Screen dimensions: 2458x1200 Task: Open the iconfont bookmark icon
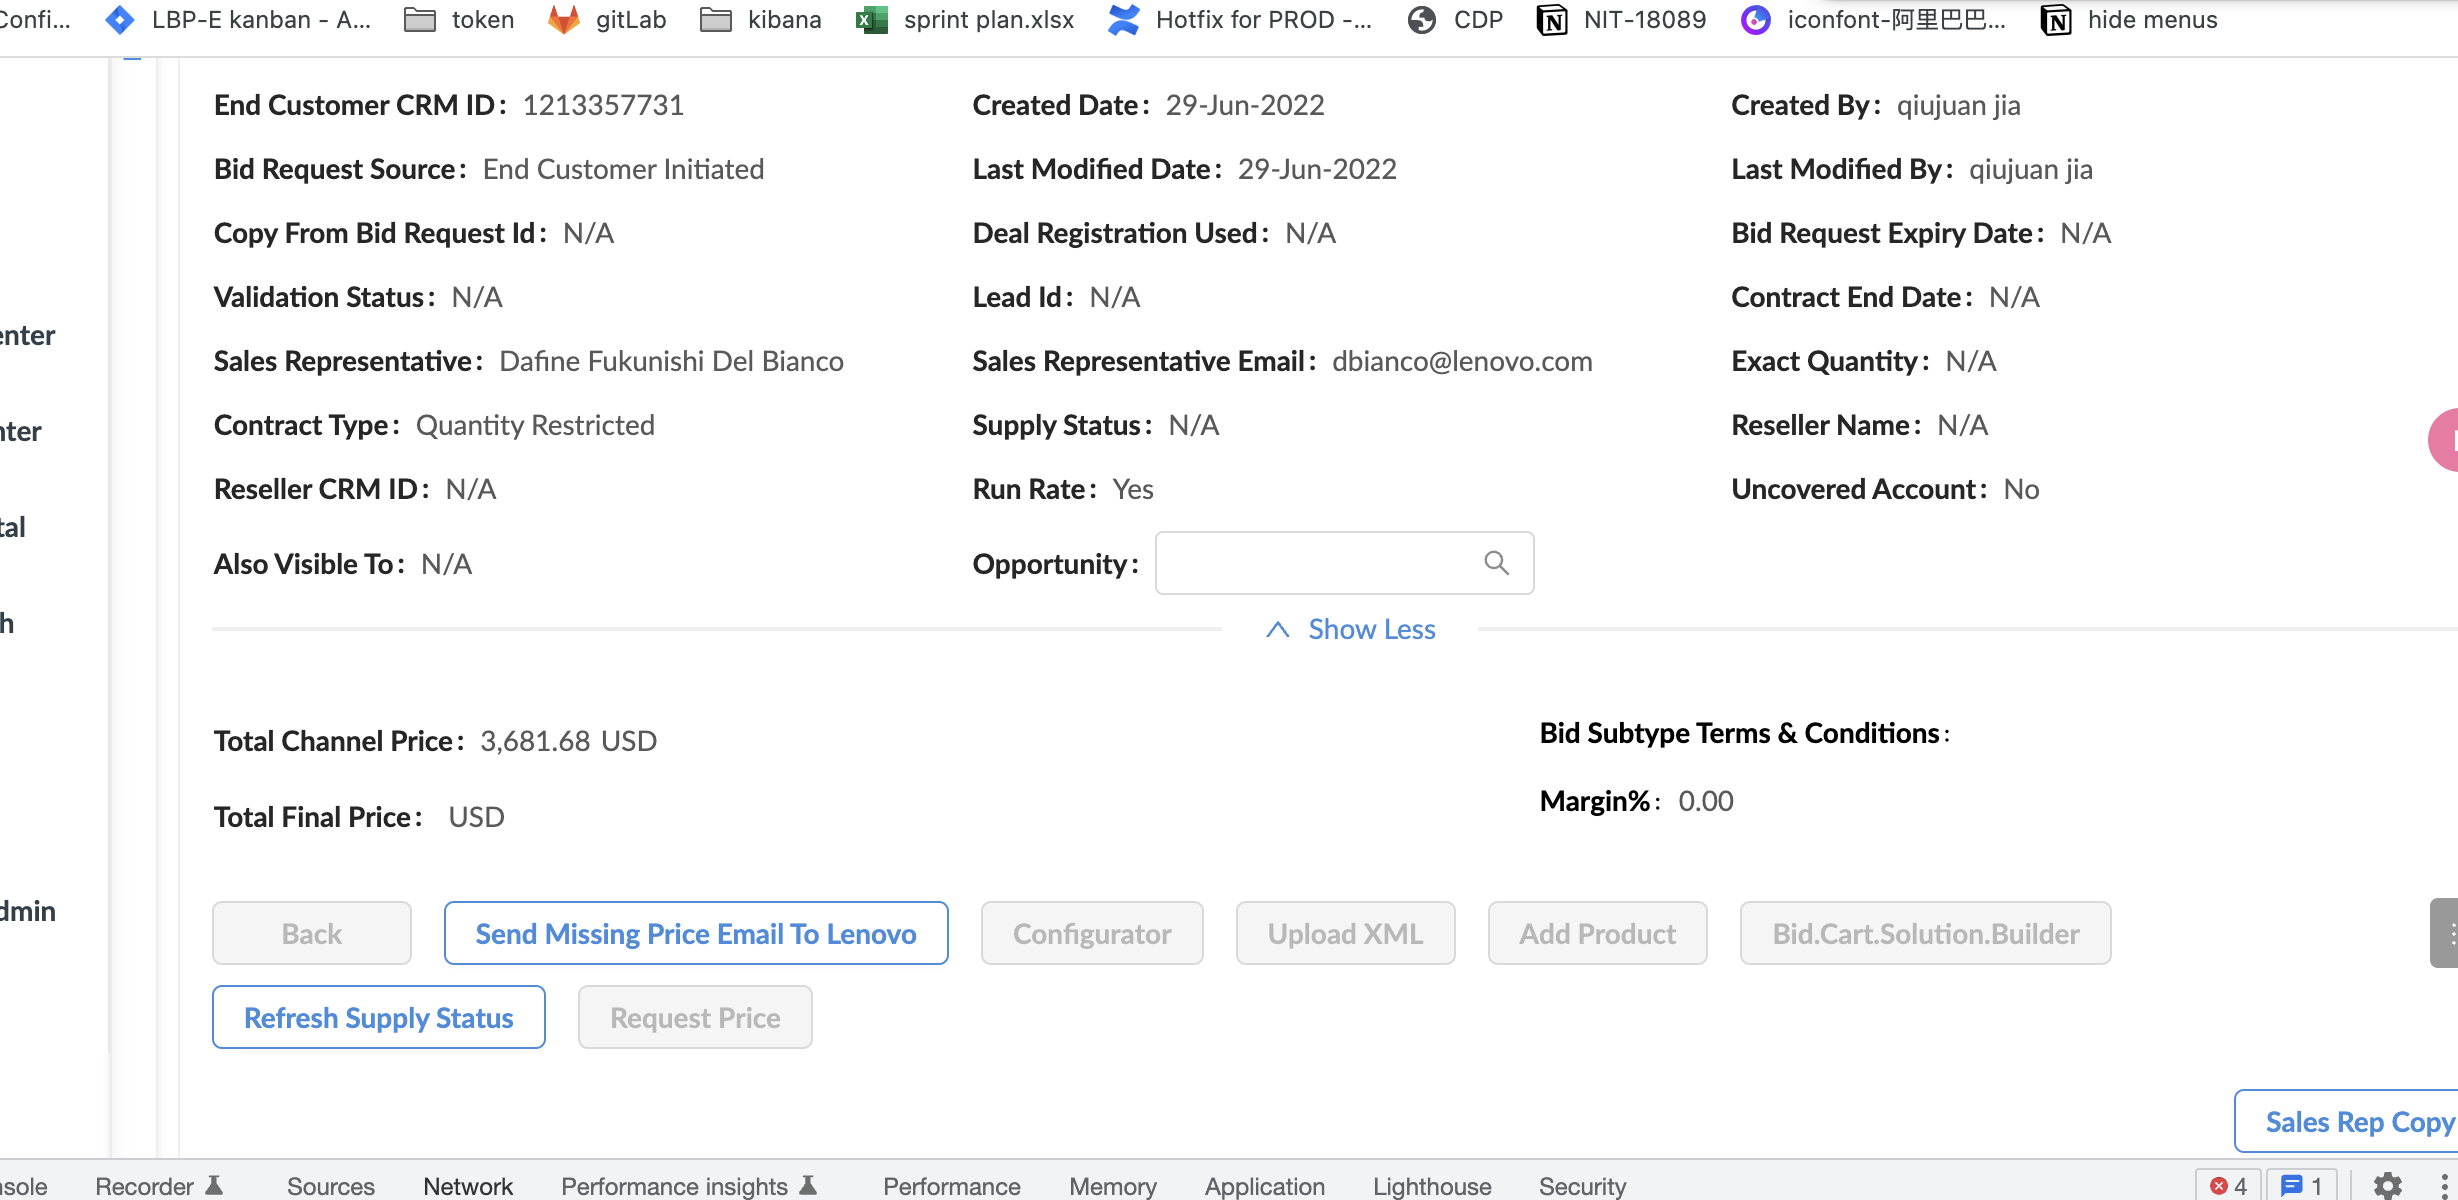click(x=1756, y=20)
